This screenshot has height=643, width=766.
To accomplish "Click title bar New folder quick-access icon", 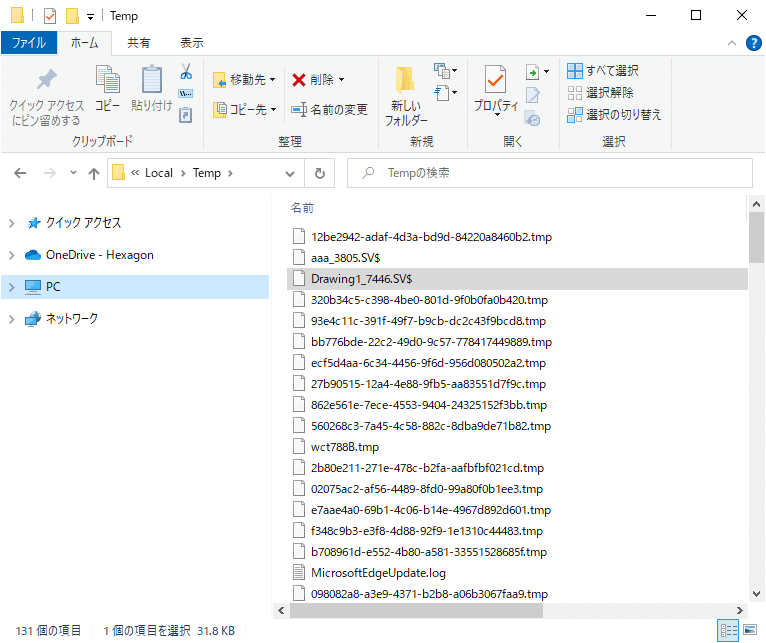I will point(72,16).
